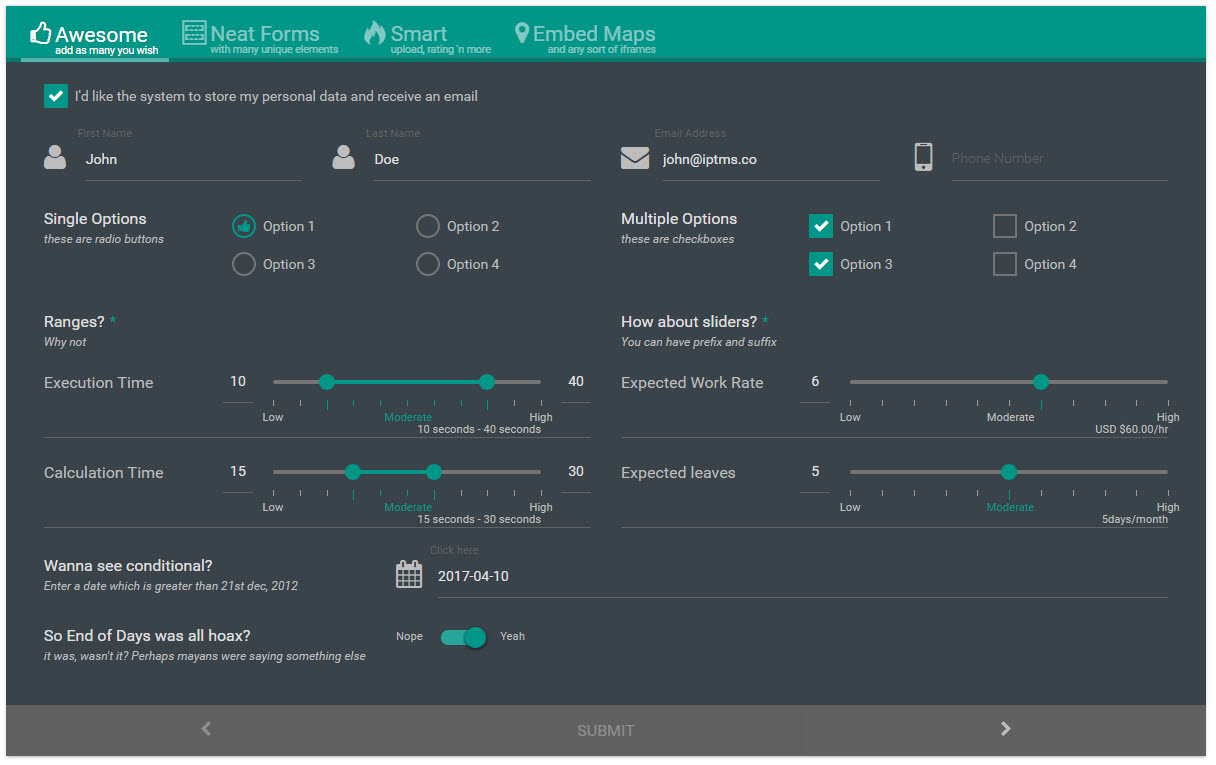Select the Option 2 radio button
1216x765 pixels.
(428, 226)
